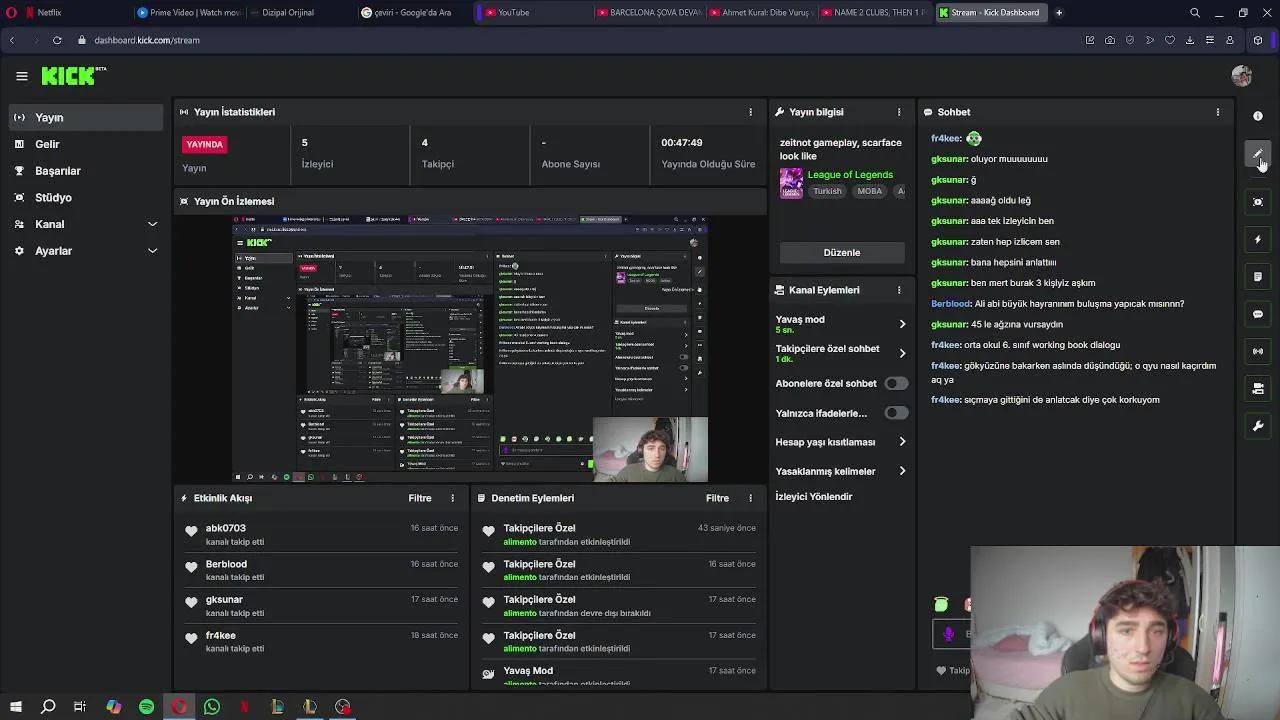Enable Abonelere özel sohbet
1280x720 pixels.
tap(896, 382)
